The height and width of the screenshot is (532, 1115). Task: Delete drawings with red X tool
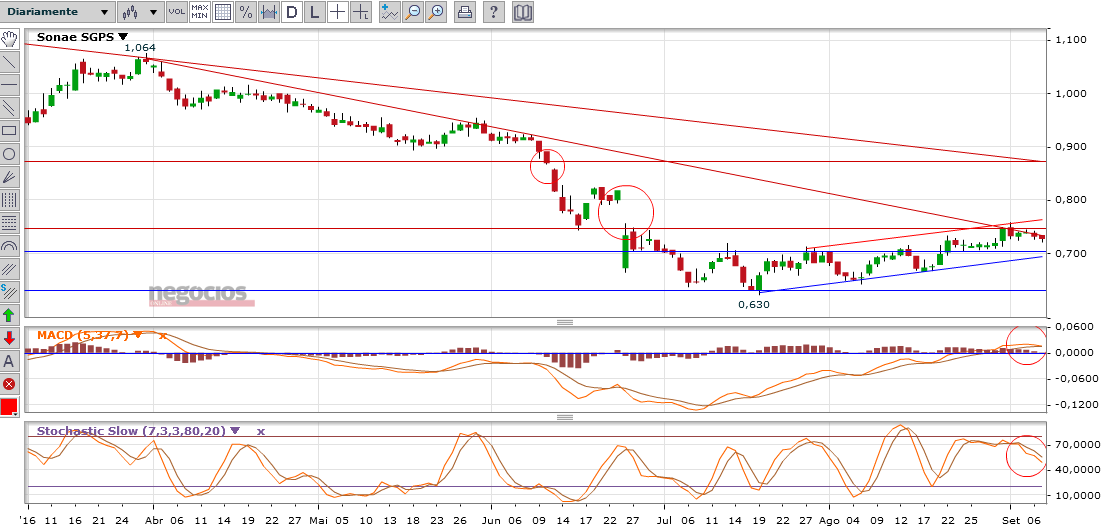coord(9,384)
